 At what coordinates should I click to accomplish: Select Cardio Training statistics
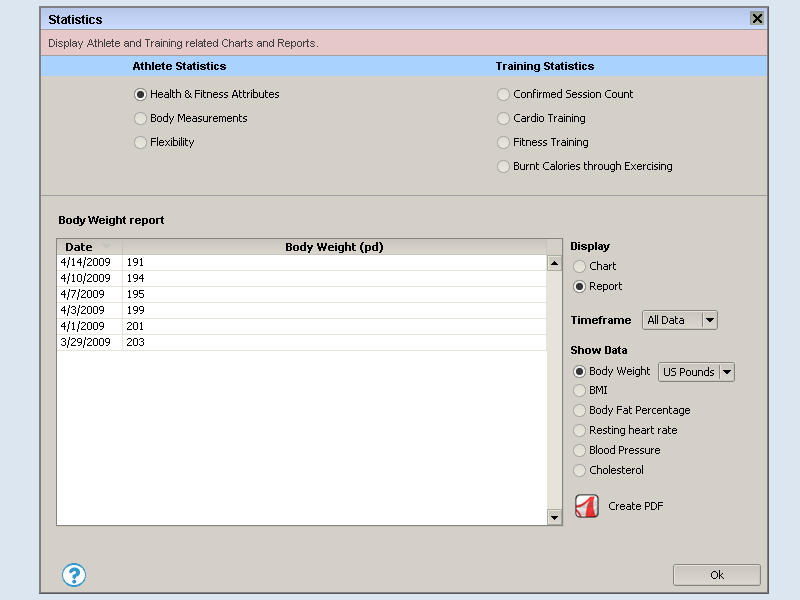coord(503,118)
